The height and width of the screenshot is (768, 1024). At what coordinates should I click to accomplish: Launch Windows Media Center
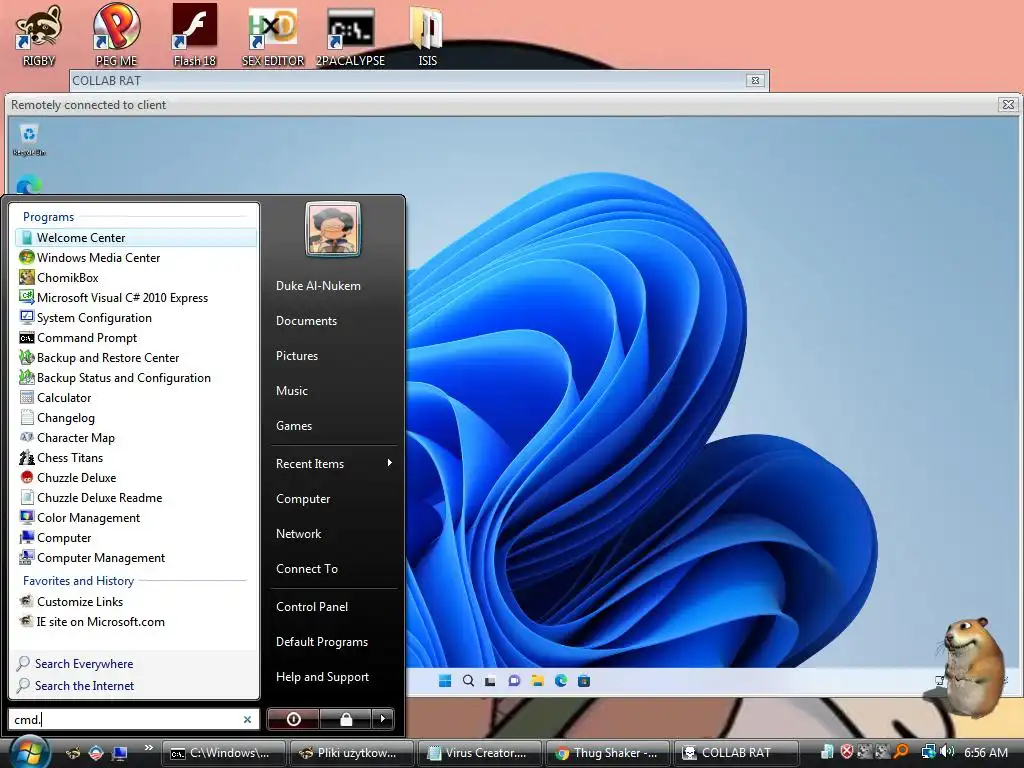click(136, 258)
